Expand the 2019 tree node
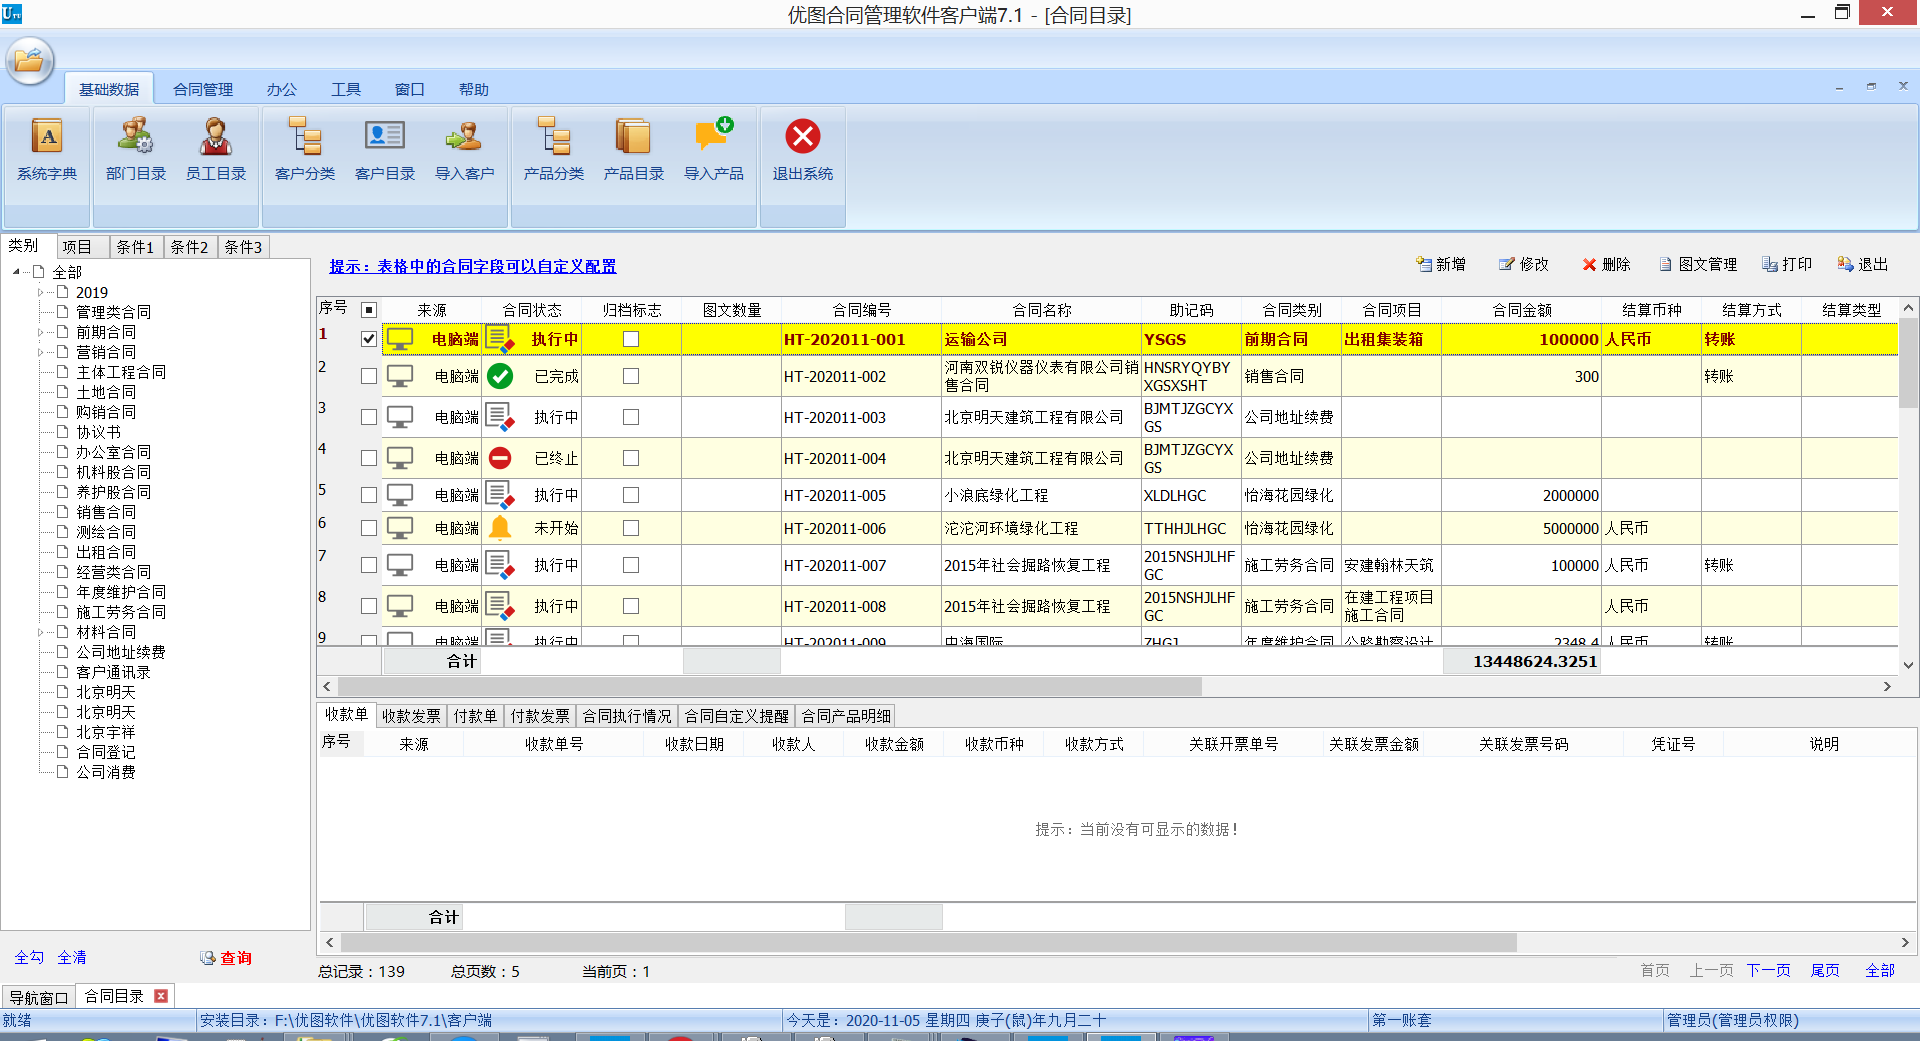This screenshot has width=1920, height=1041. point(40,292)
